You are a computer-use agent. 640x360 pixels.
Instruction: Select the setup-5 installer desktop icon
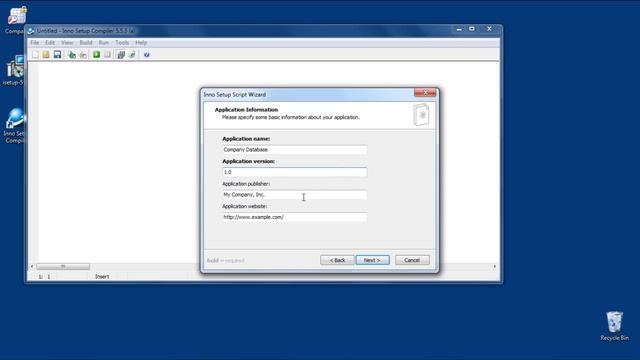point(13,71)
